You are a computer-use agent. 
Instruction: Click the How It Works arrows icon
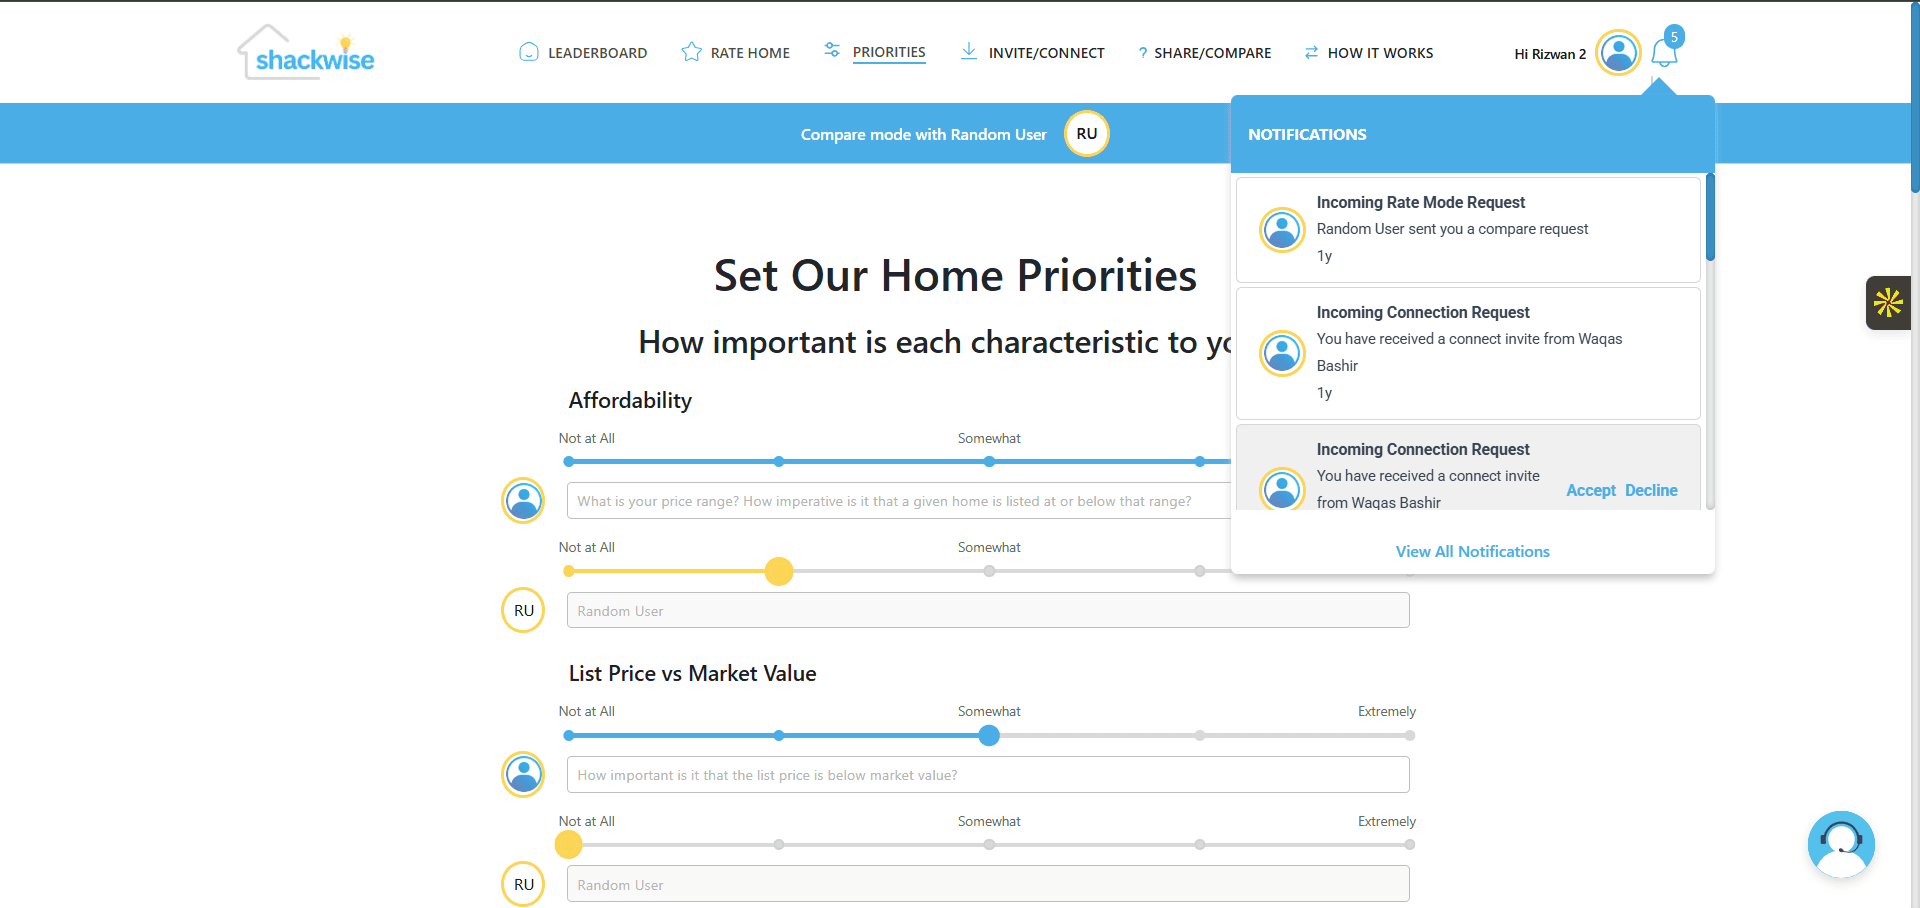(1311, 53)
